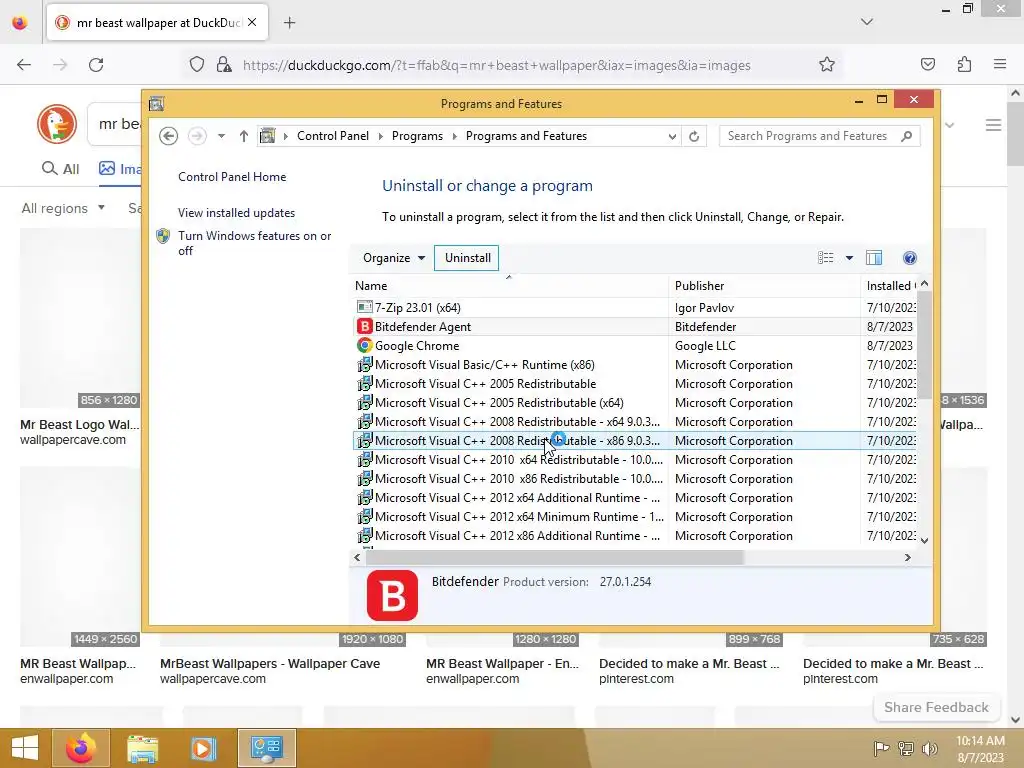The height and width of the screenshot is (768, 1024).
Task: Open Firefox Extensions puzzle icon
Action: 964,64
